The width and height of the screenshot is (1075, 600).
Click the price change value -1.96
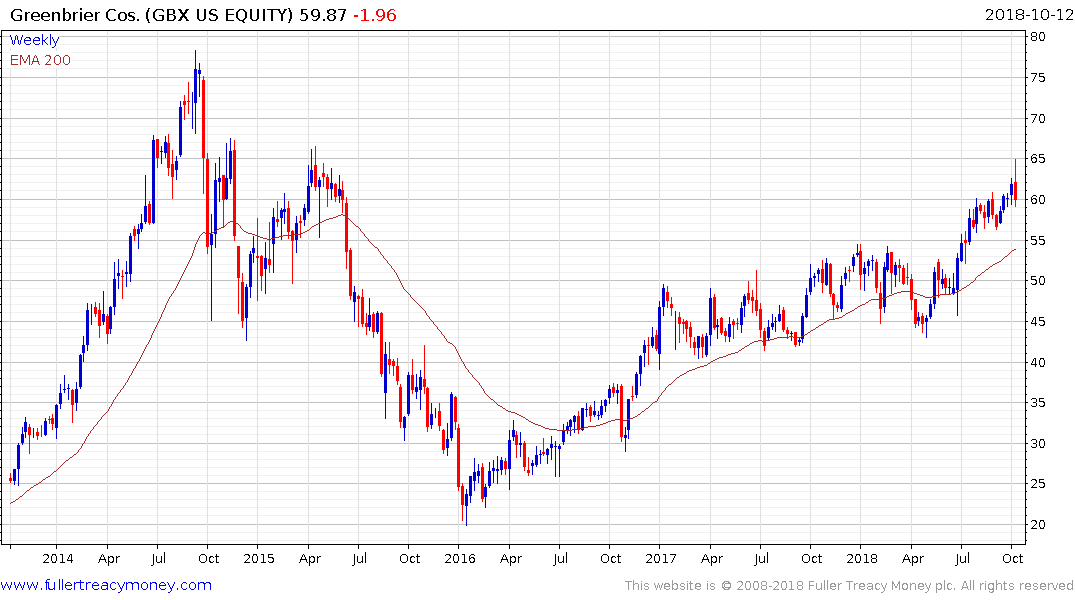(374, 15)
